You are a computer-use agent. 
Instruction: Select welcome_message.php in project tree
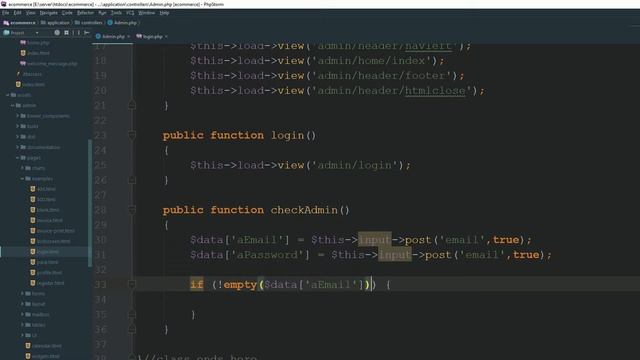[49, 64]
